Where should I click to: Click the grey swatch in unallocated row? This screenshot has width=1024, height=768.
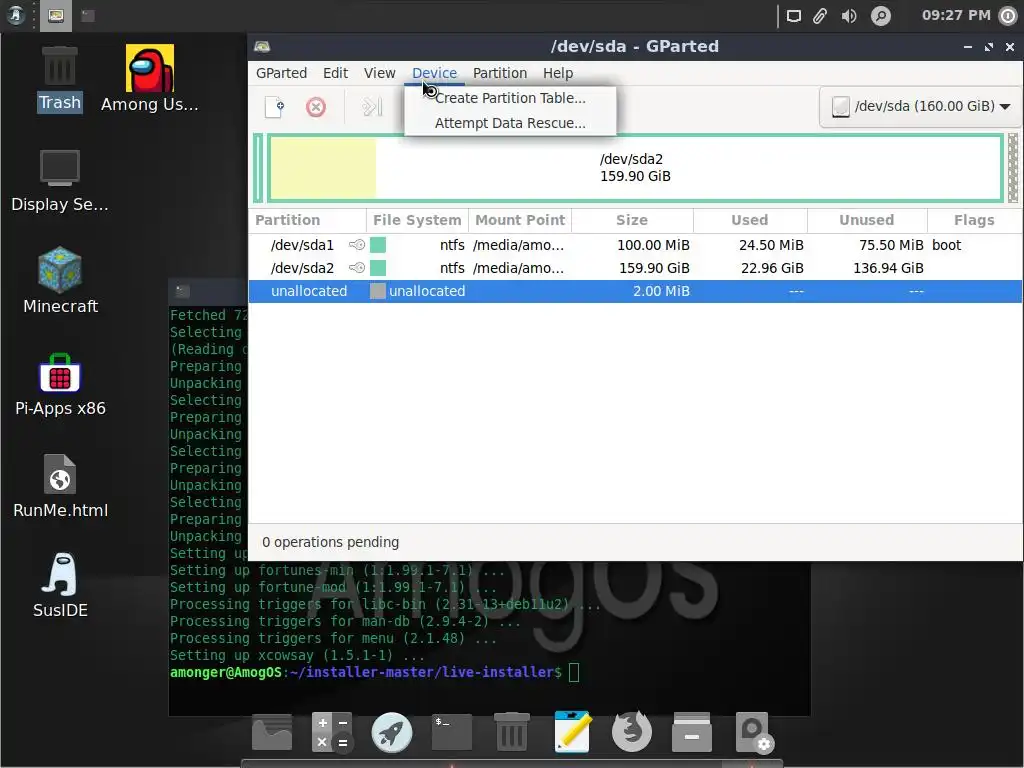click(377, 291)
